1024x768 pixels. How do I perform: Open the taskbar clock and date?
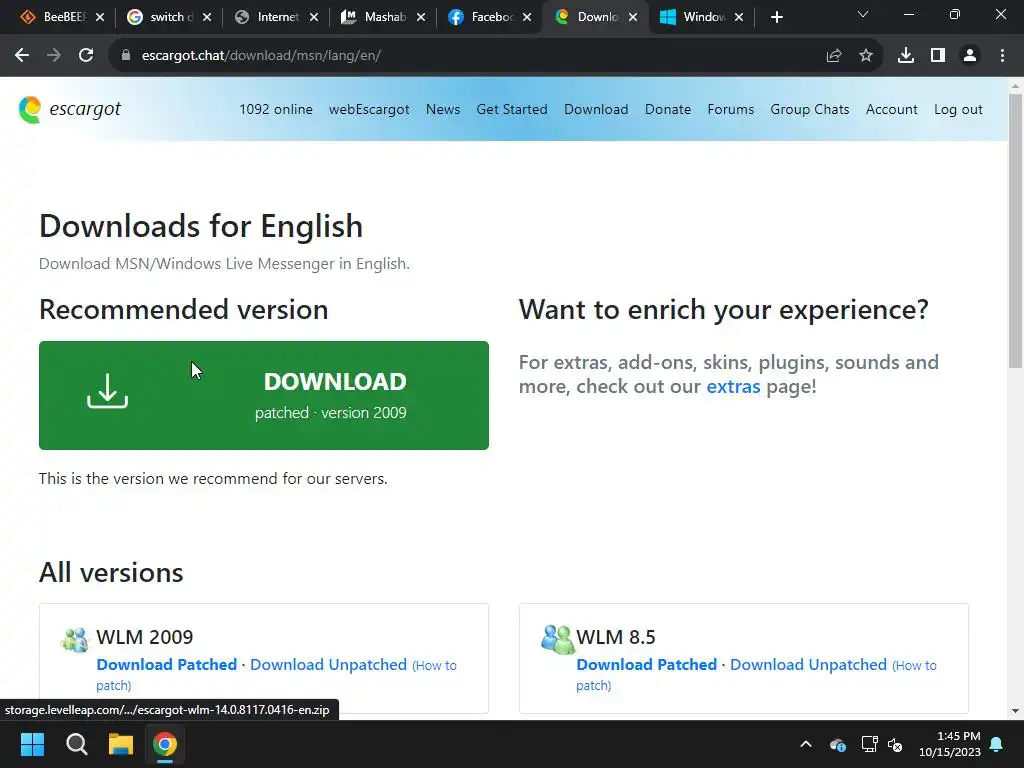[x=950, y=744]
